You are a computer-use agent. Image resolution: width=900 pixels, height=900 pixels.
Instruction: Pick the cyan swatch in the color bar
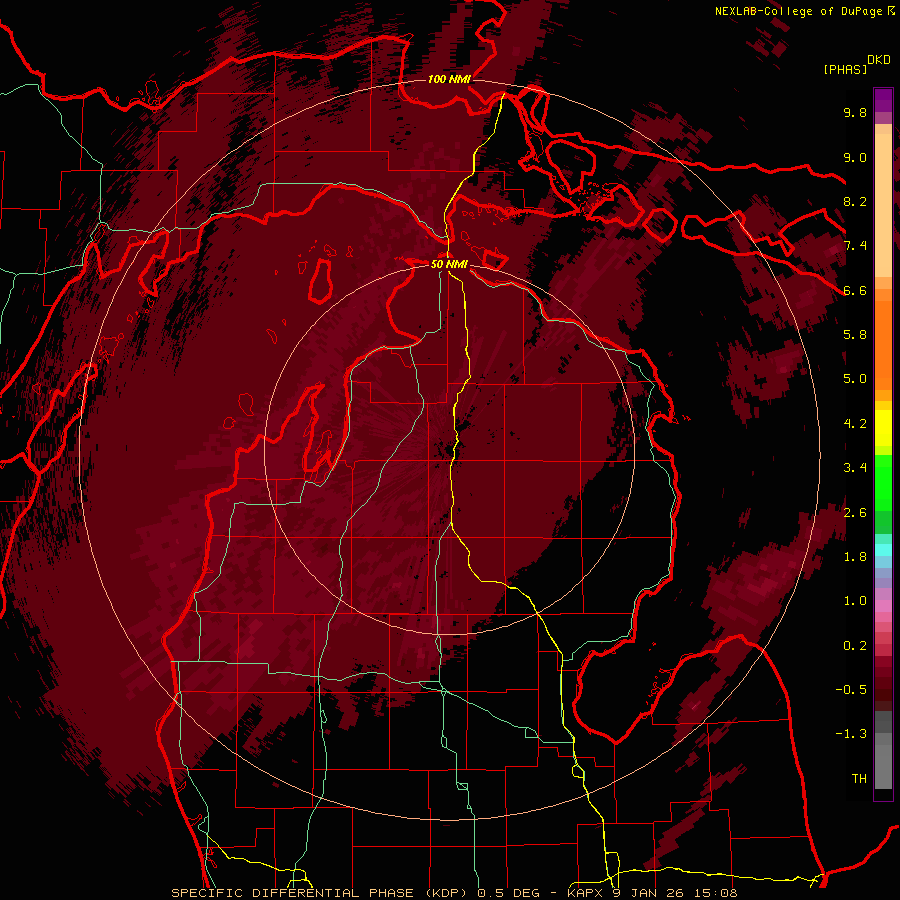883,550
